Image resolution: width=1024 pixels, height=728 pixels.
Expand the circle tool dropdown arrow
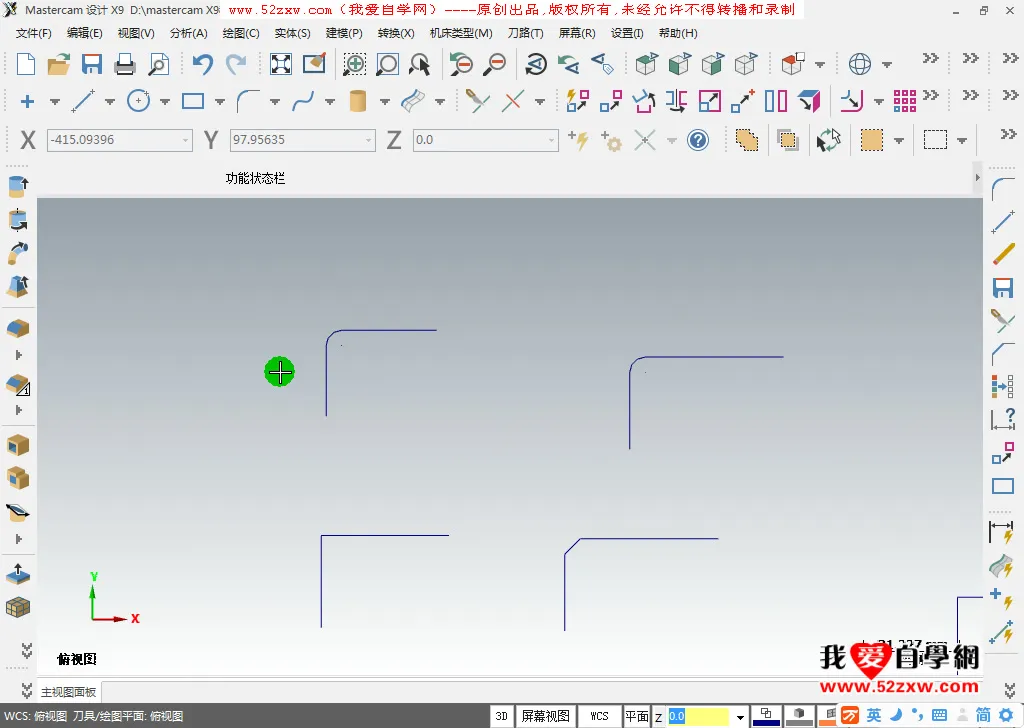(164, 102)
